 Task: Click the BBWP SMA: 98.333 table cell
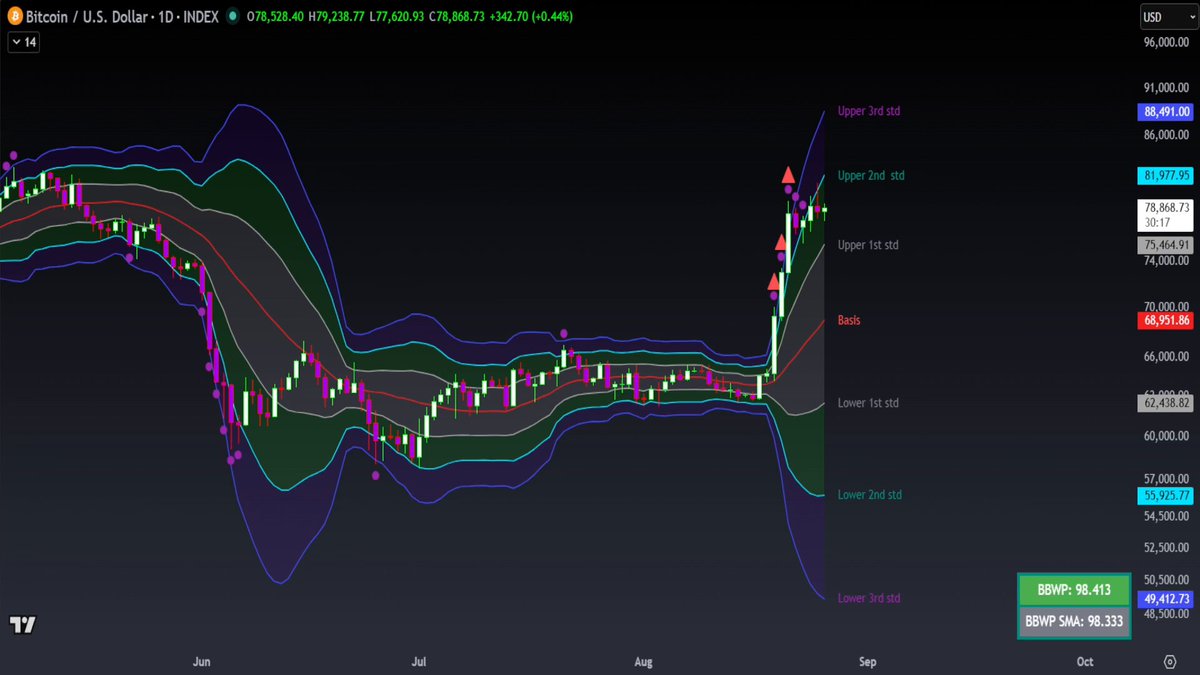pyautogui.click(x=1074, y=621)
